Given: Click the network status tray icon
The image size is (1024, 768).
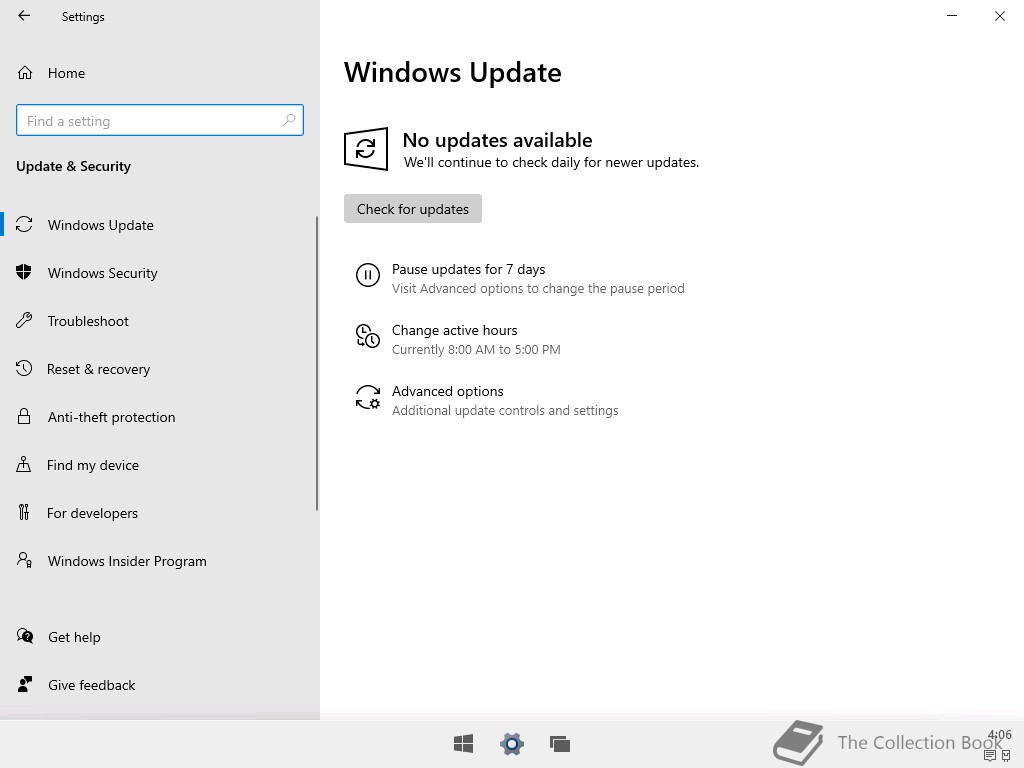Looking at the screenshot, I should pyautogui.click(x=1006, y=756).
